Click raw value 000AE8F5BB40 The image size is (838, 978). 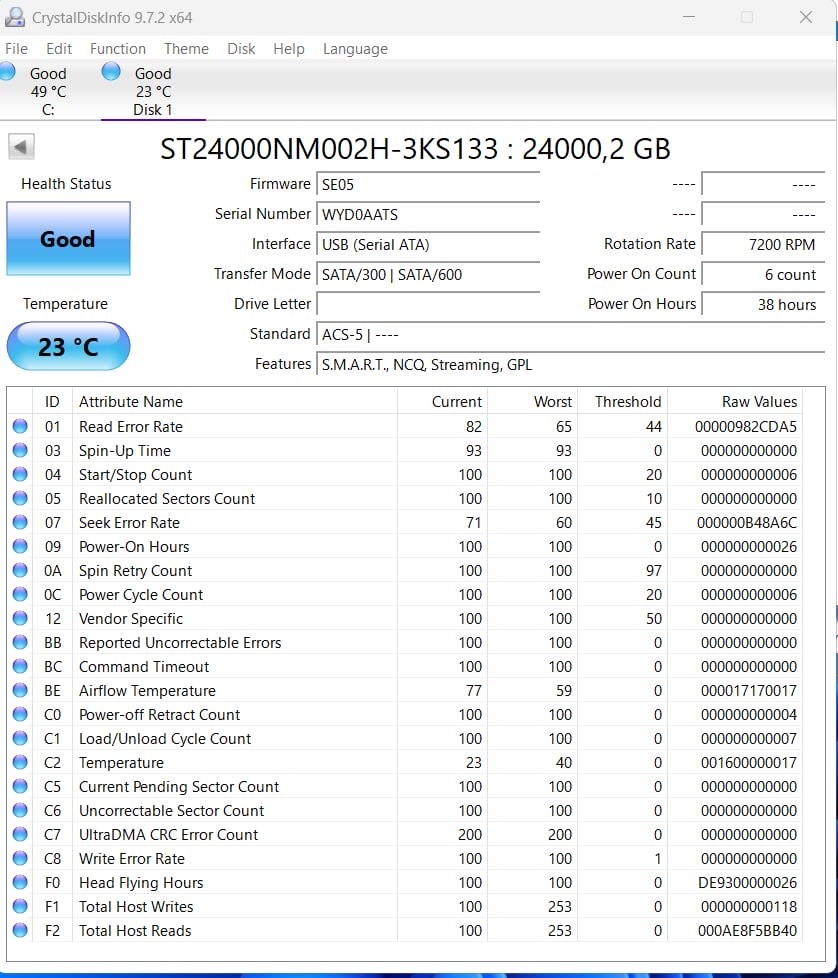(x=748, y=931)
